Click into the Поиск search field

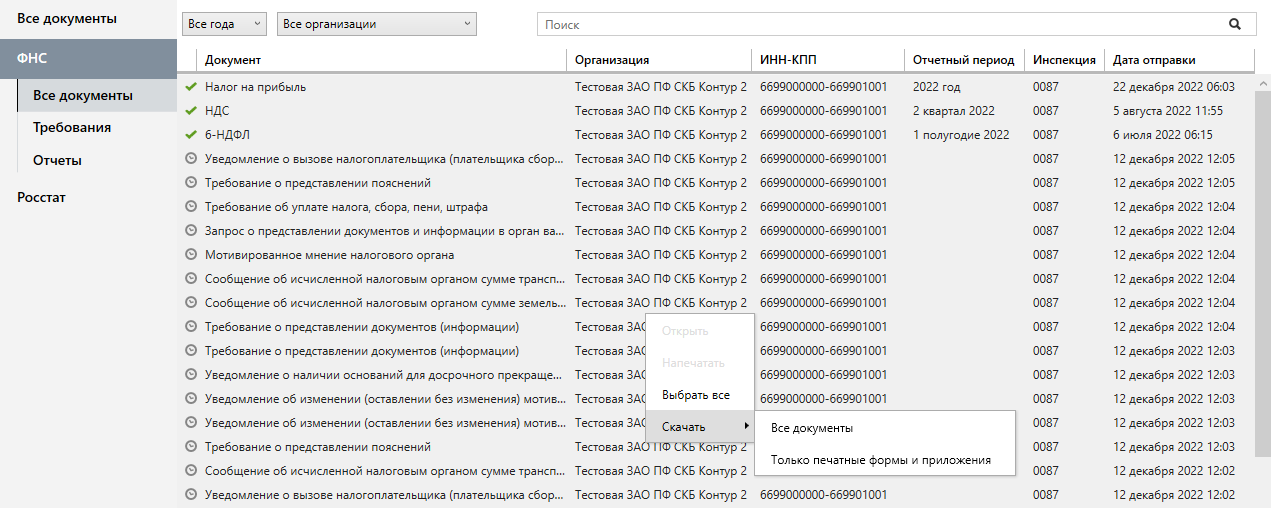(x=880, y=24)
